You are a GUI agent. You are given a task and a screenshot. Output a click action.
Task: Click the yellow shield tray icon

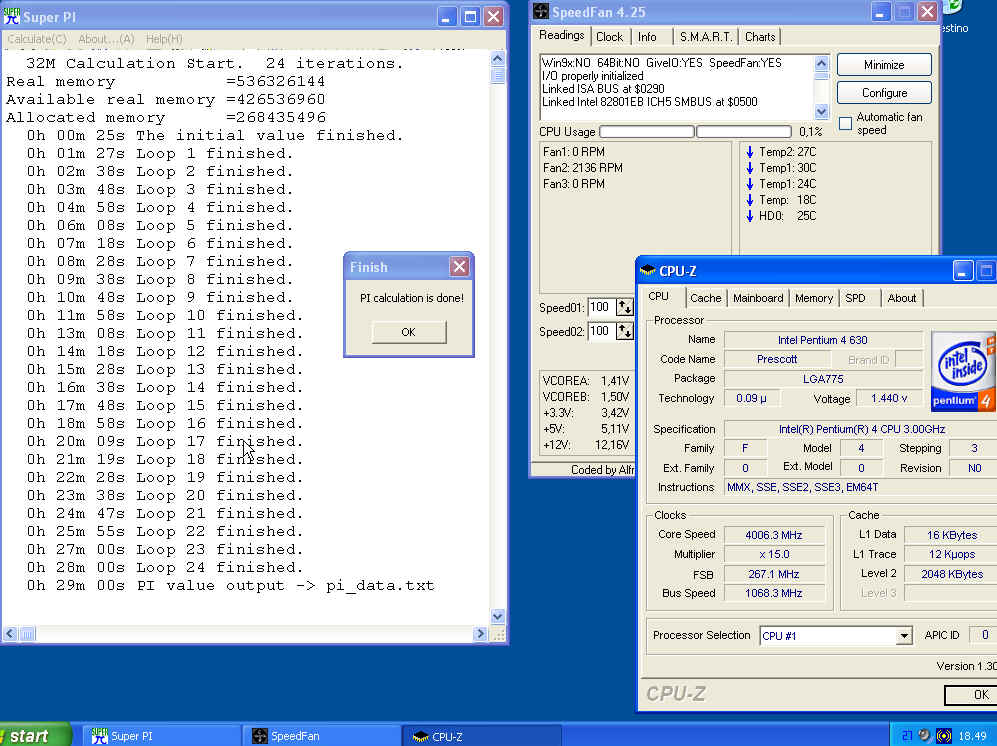pos(944,736)
